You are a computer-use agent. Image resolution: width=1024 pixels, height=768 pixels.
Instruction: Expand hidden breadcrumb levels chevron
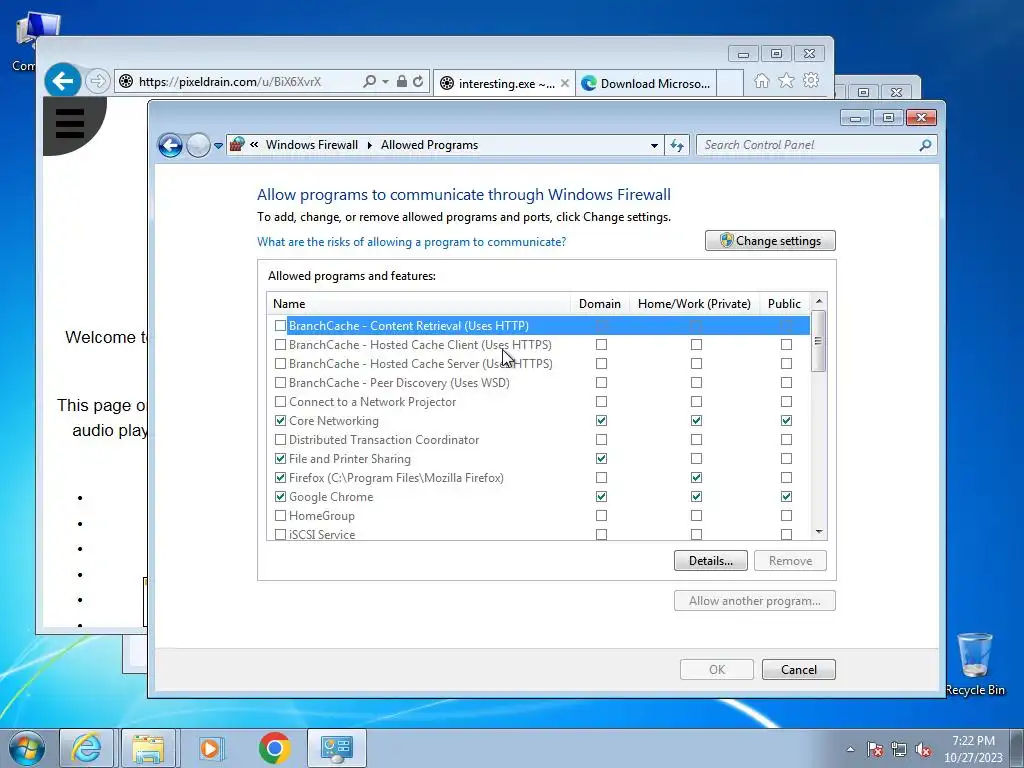(254, 145)
